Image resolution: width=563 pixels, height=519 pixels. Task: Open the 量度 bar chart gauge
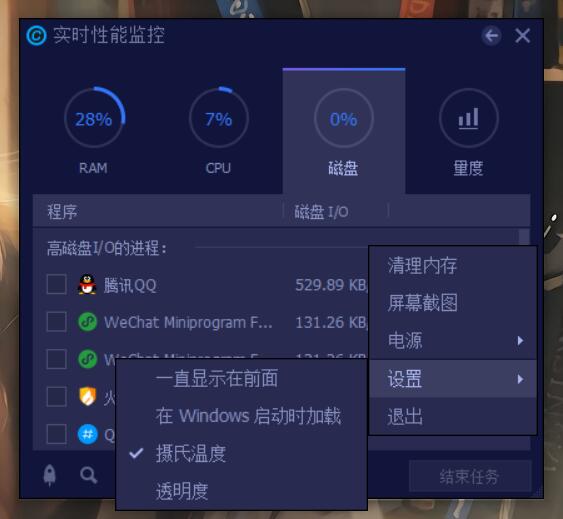(469, 118)
